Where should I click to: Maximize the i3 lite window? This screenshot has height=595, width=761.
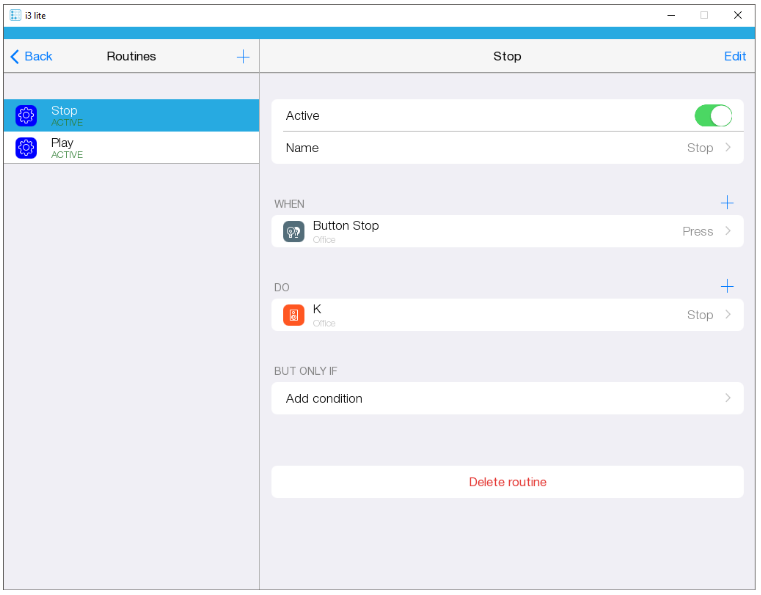[704, 15]
